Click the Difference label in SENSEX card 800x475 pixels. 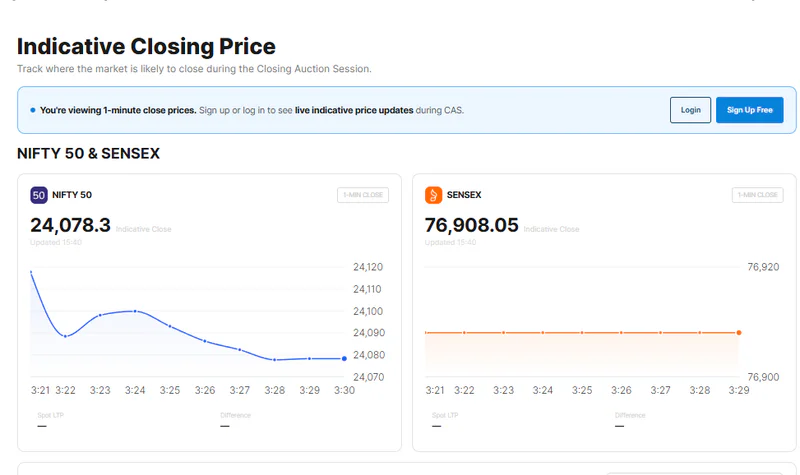pyautogui.click(x=630, y=415)
